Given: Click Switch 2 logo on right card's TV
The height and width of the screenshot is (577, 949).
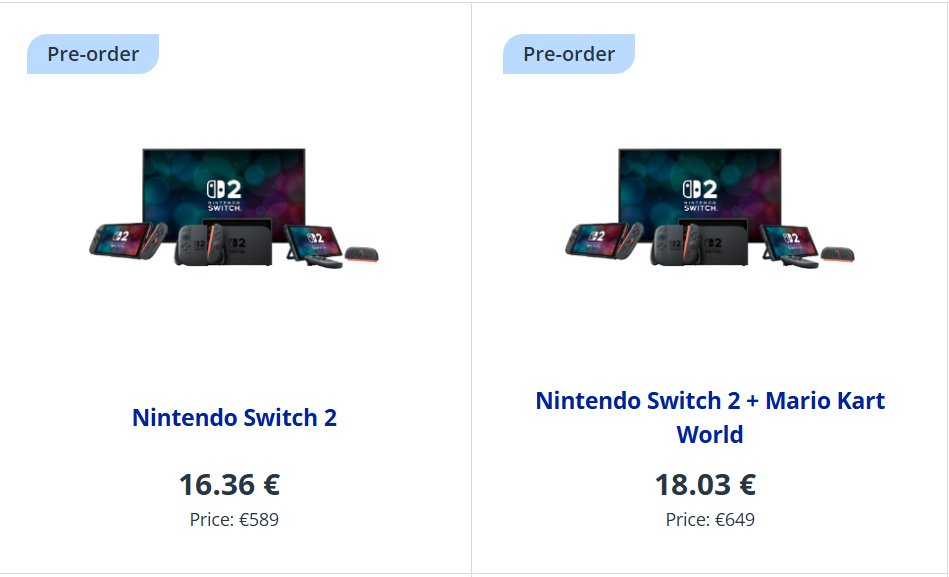Looking at the screenshot, I should coord(700,193).
